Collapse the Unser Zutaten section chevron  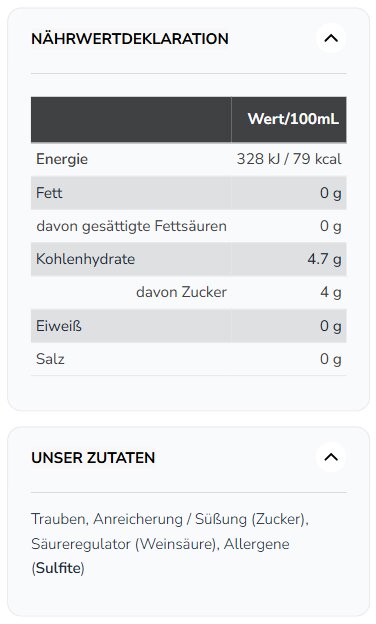coord(331,457)
